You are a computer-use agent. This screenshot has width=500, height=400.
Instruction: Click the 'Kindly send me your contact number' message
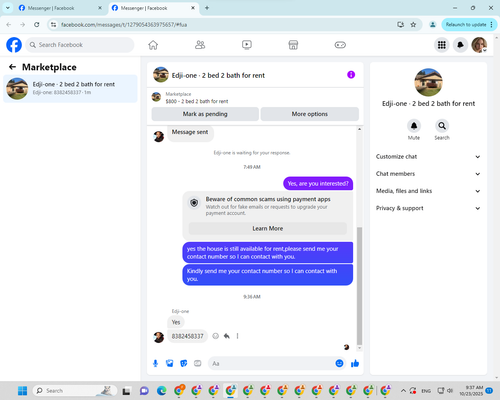(268, 275)
